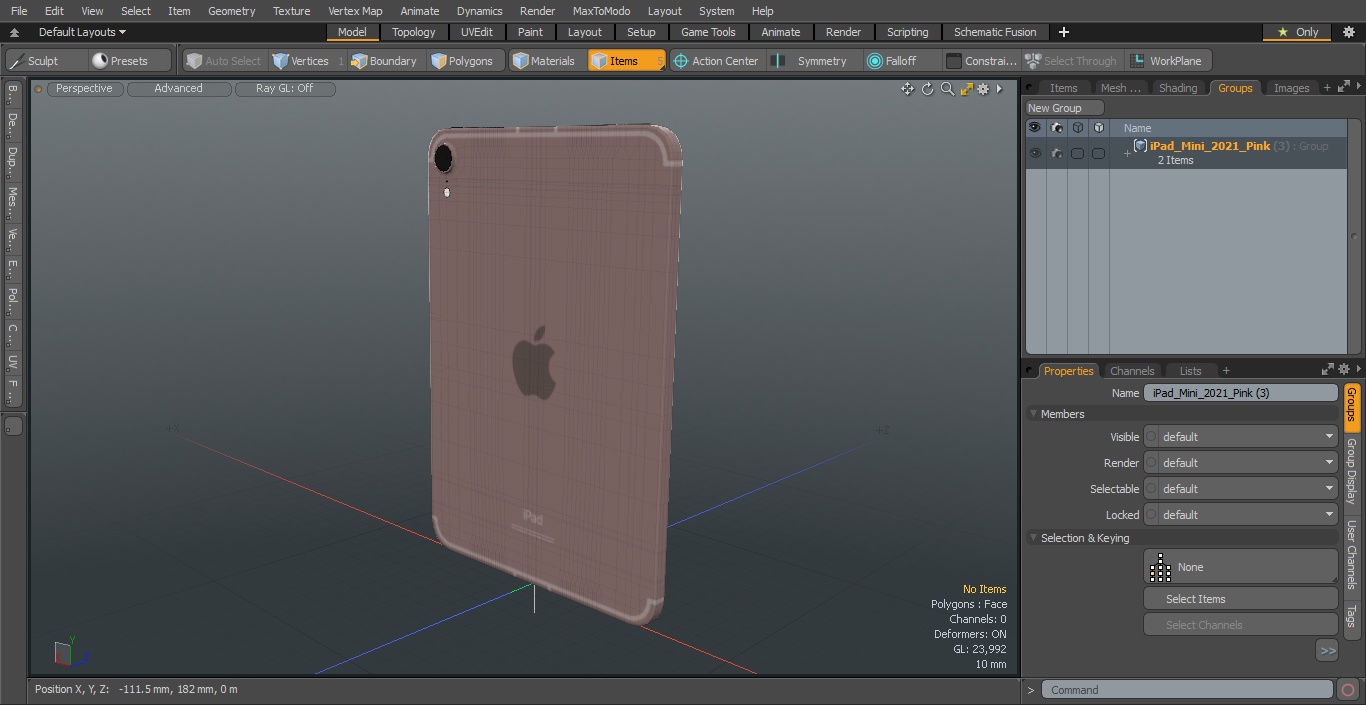Screen dimensions: 1366x705
Task: Open the Vertex Map menu
Action: click(x=355, y=11)
